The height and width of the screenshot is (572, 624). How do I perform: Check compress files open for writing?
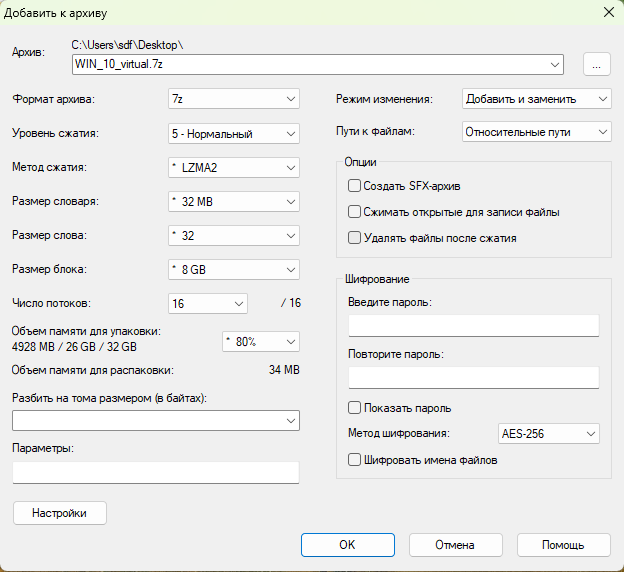click(354, 212)
